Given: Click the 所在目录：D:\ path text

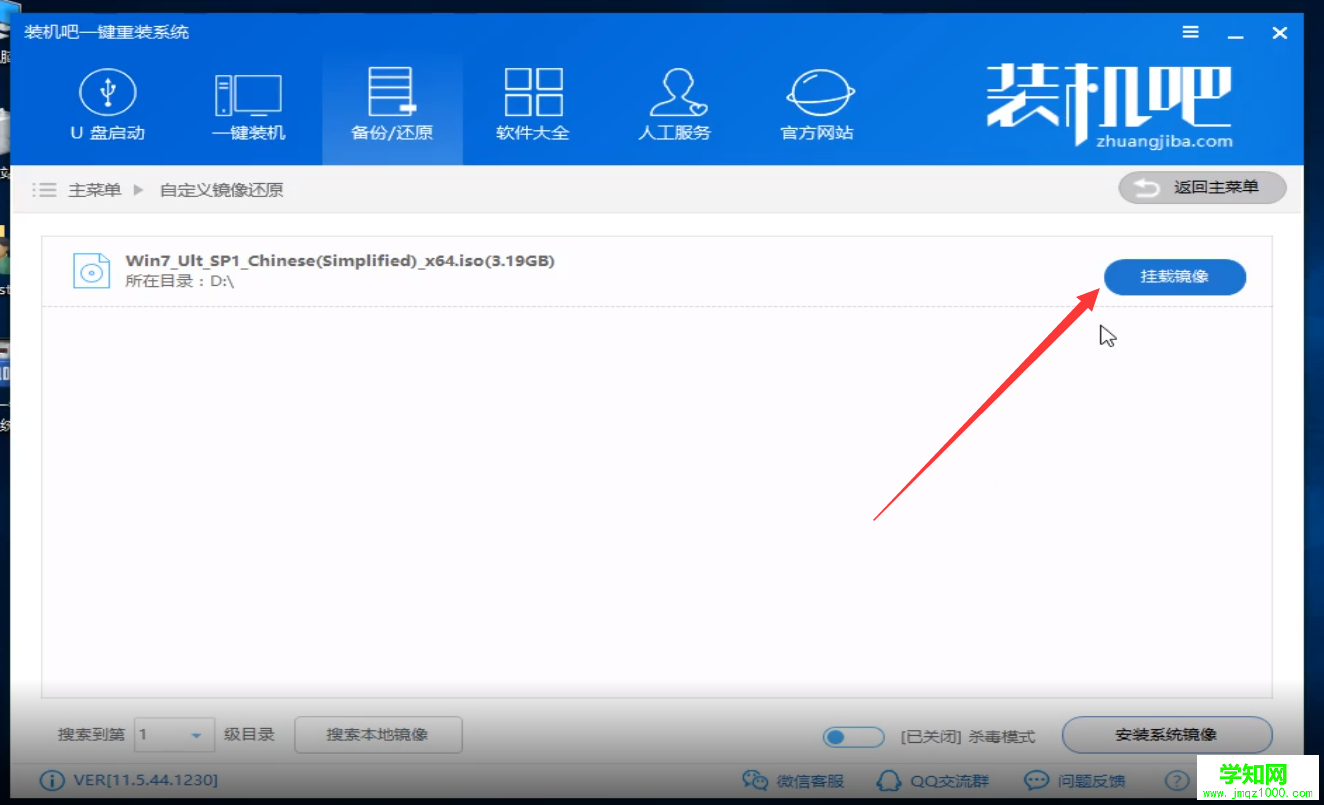Looking at the screenshot, I should [x=180, y=281].
